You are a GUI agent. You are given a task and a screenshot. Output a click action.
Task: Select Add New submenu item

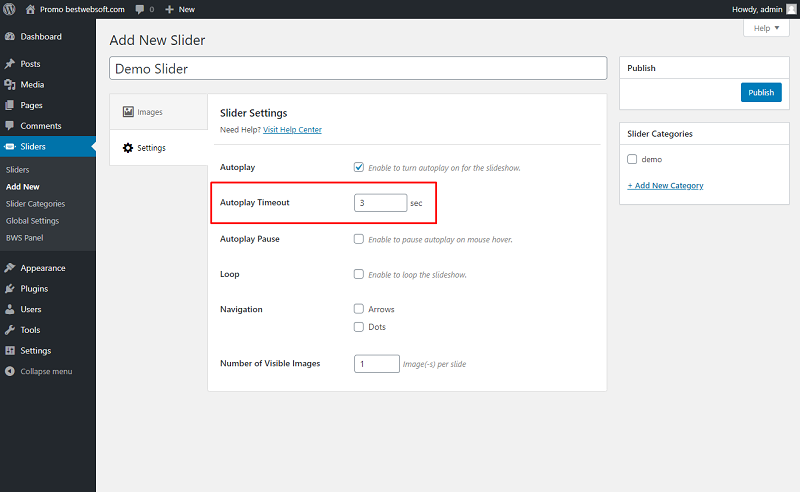[x=22, y=187]
